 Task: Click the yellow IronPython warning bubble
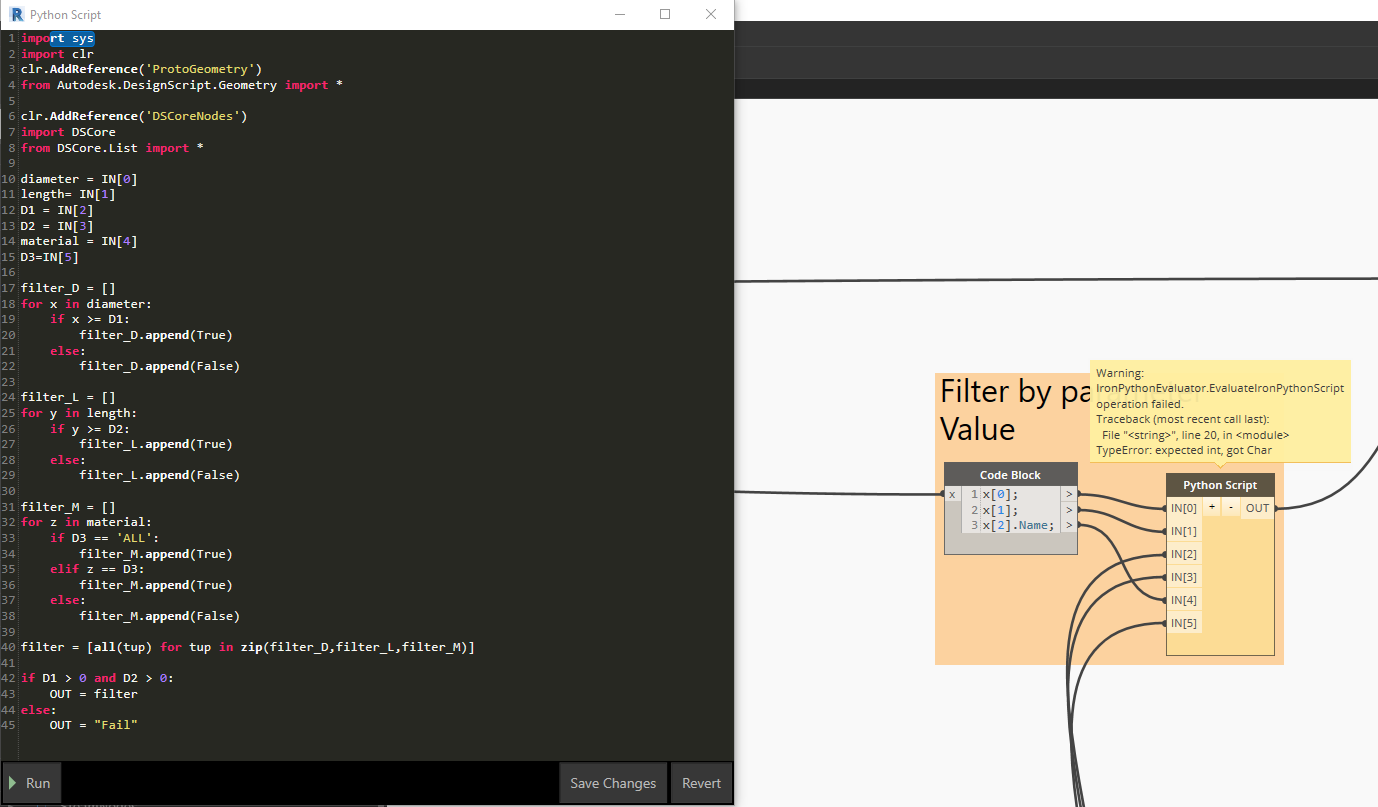1220,411
